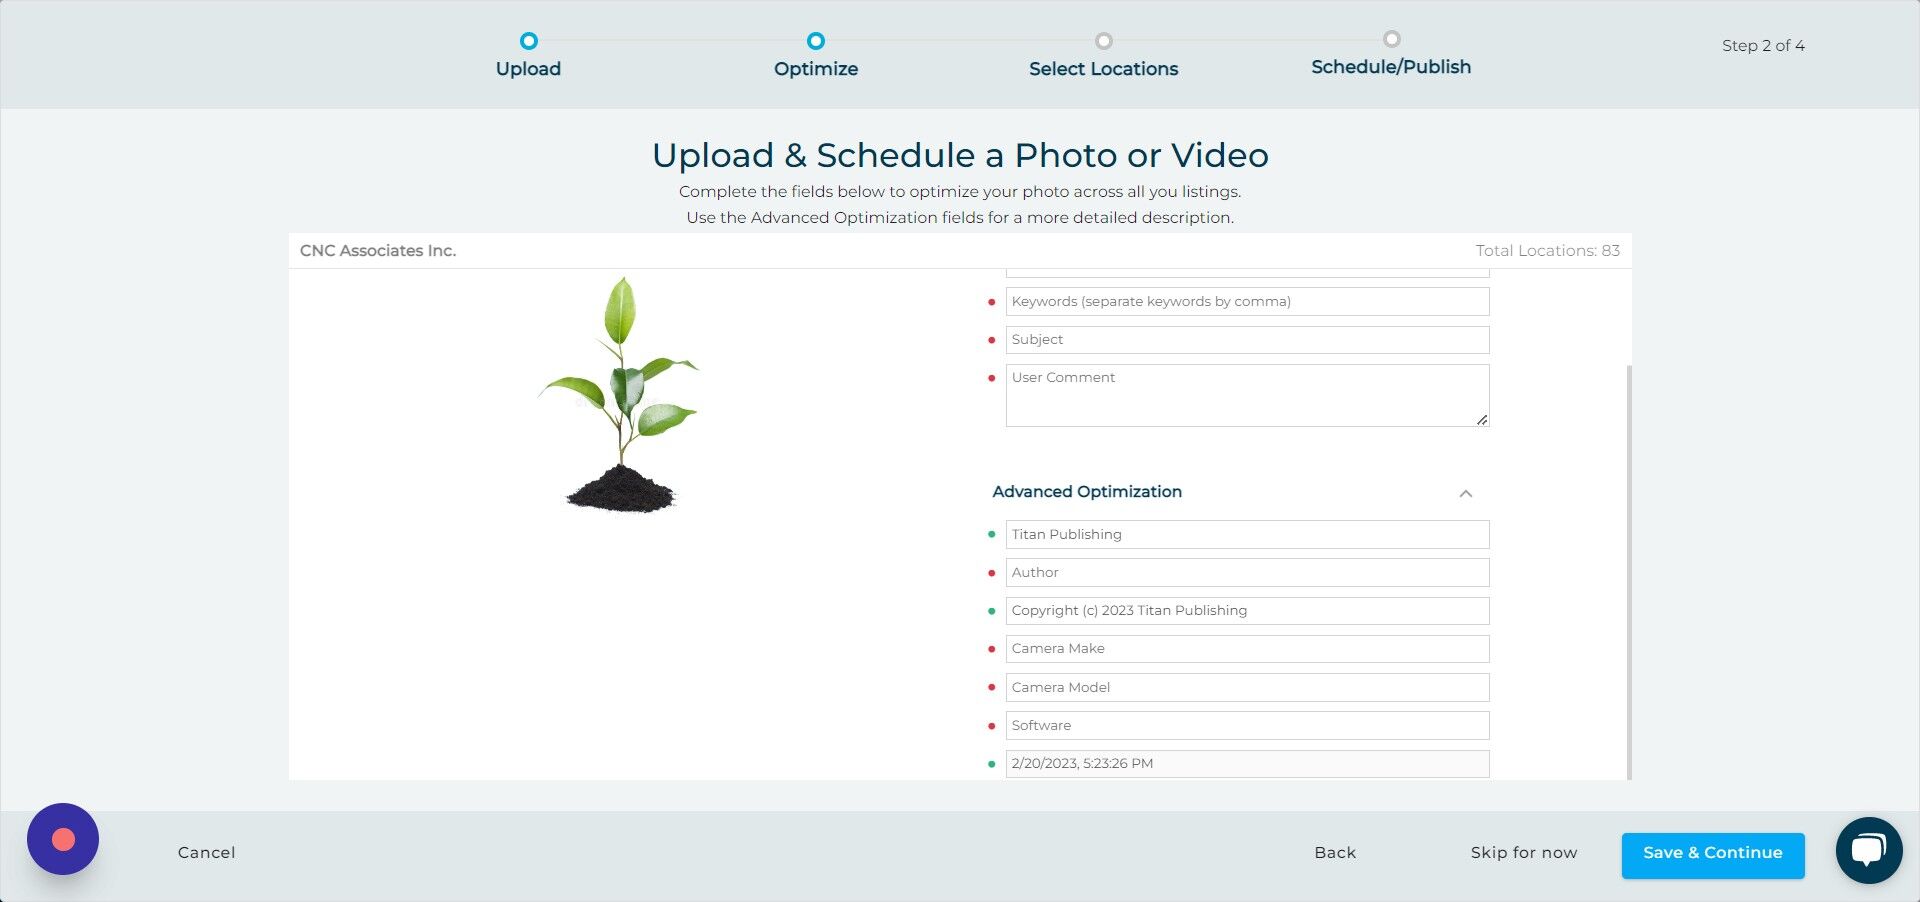
Task: Click the red dot beside Camera Model
Action: 991,688
